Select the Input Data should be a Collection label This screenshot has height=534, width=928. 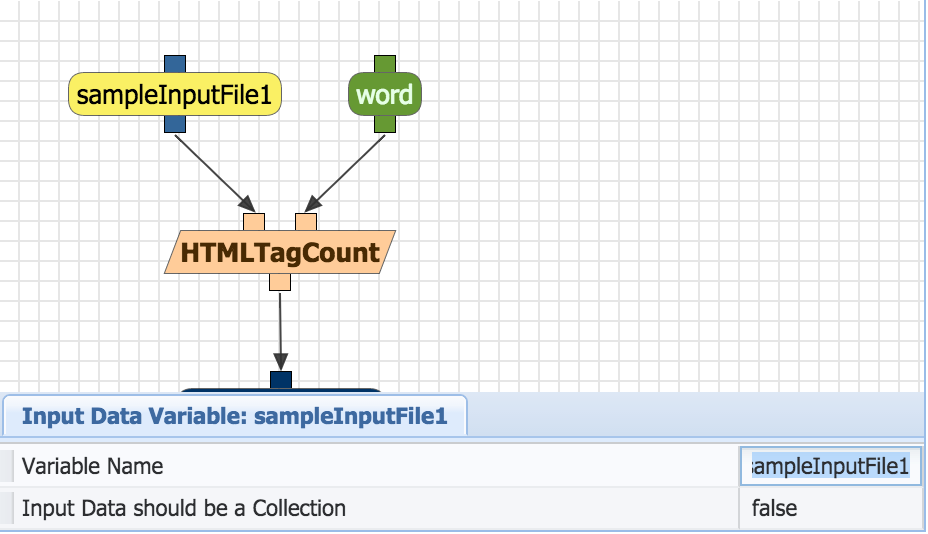click(x=184, y=508)
